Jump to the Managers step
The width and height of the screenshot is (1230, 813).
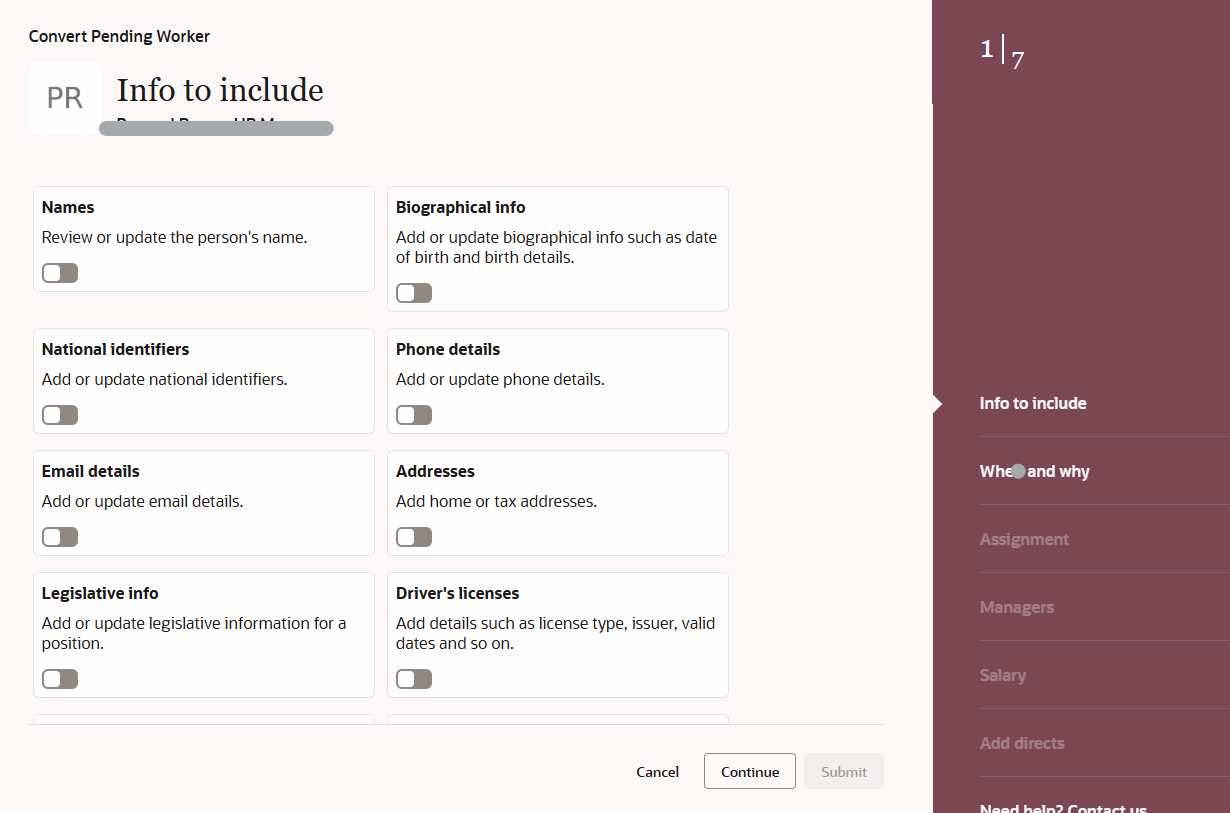(1017, 607)
